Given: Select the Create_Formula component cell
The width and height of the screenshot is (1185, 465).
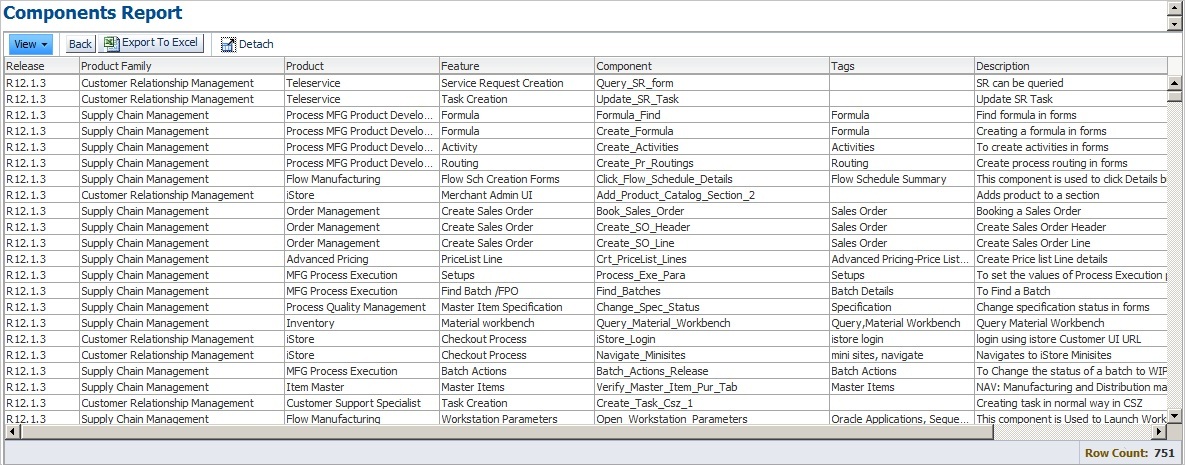Looking at the screenshot, I should pos(712,131).
